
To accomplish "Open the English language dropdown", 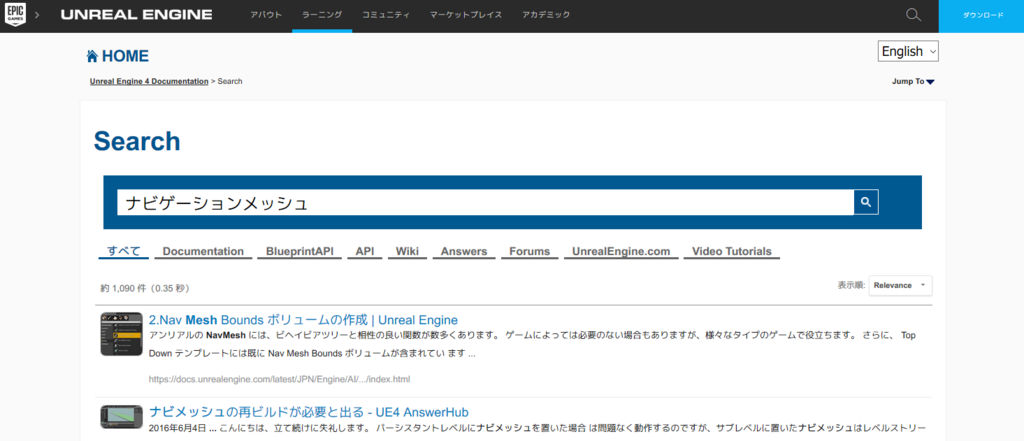I will click(908, 51).
